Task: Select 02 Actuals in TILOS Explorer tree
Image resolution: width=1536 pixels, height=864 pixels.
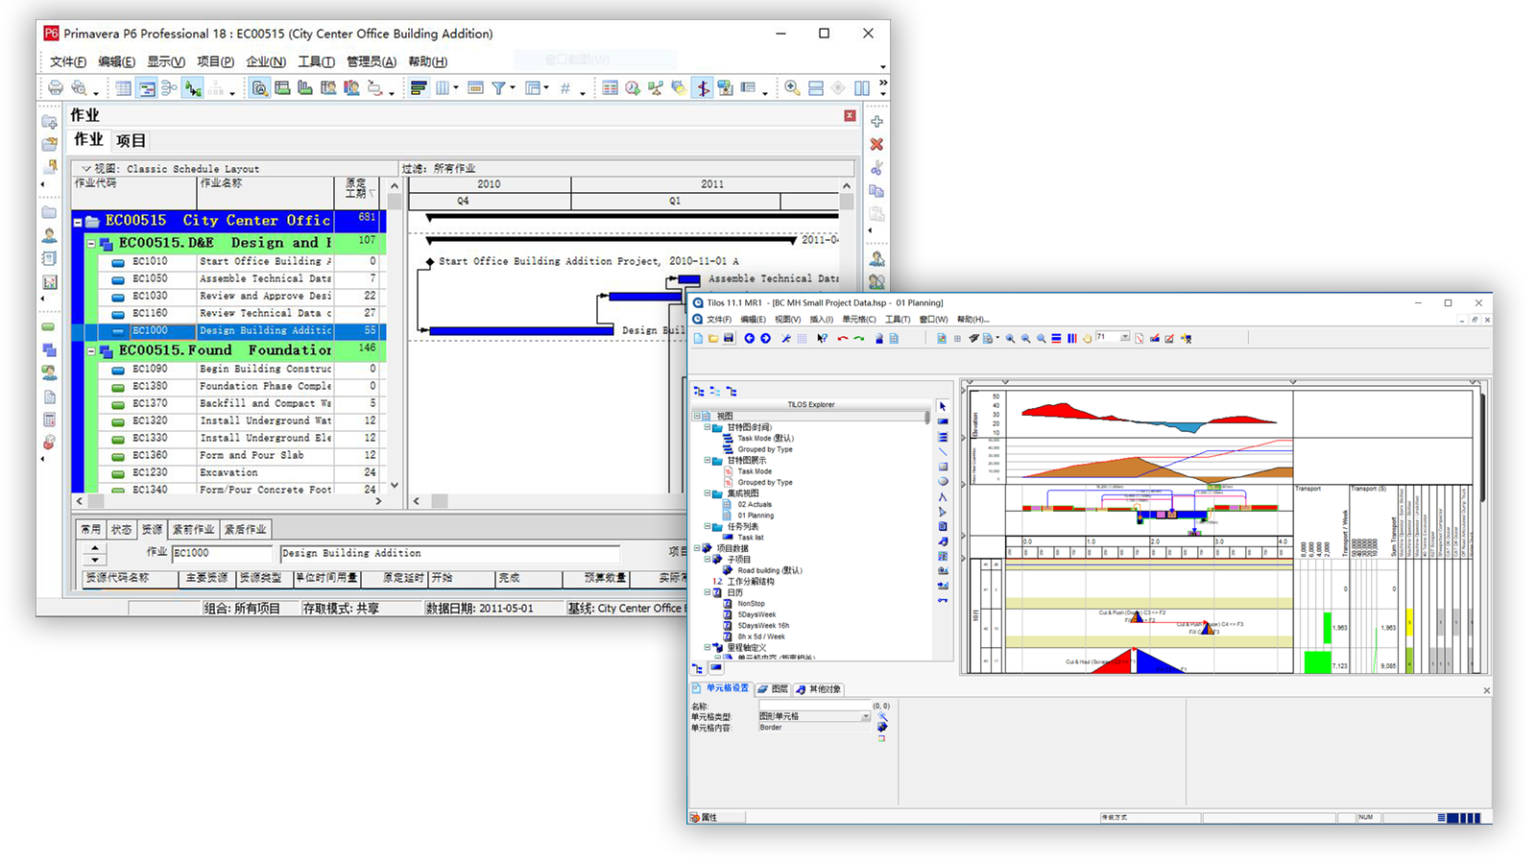Action: tap(755, 505)
